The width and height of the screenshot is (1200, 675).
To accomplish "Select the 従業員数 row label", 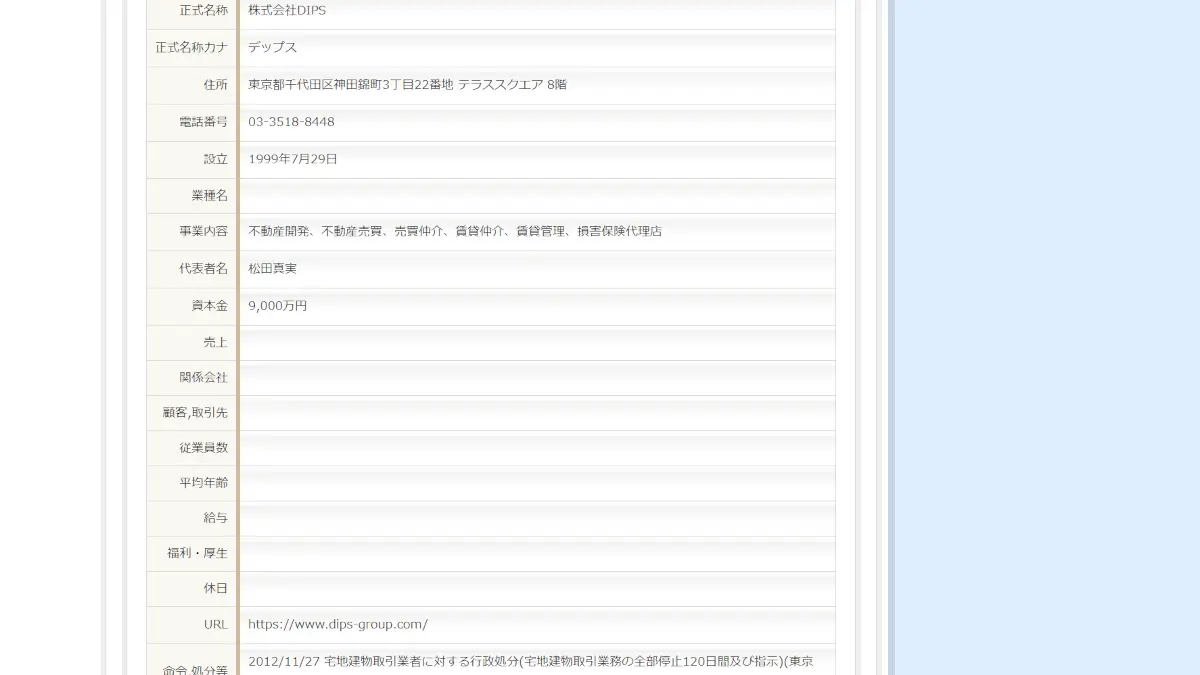I will [203, 448].
